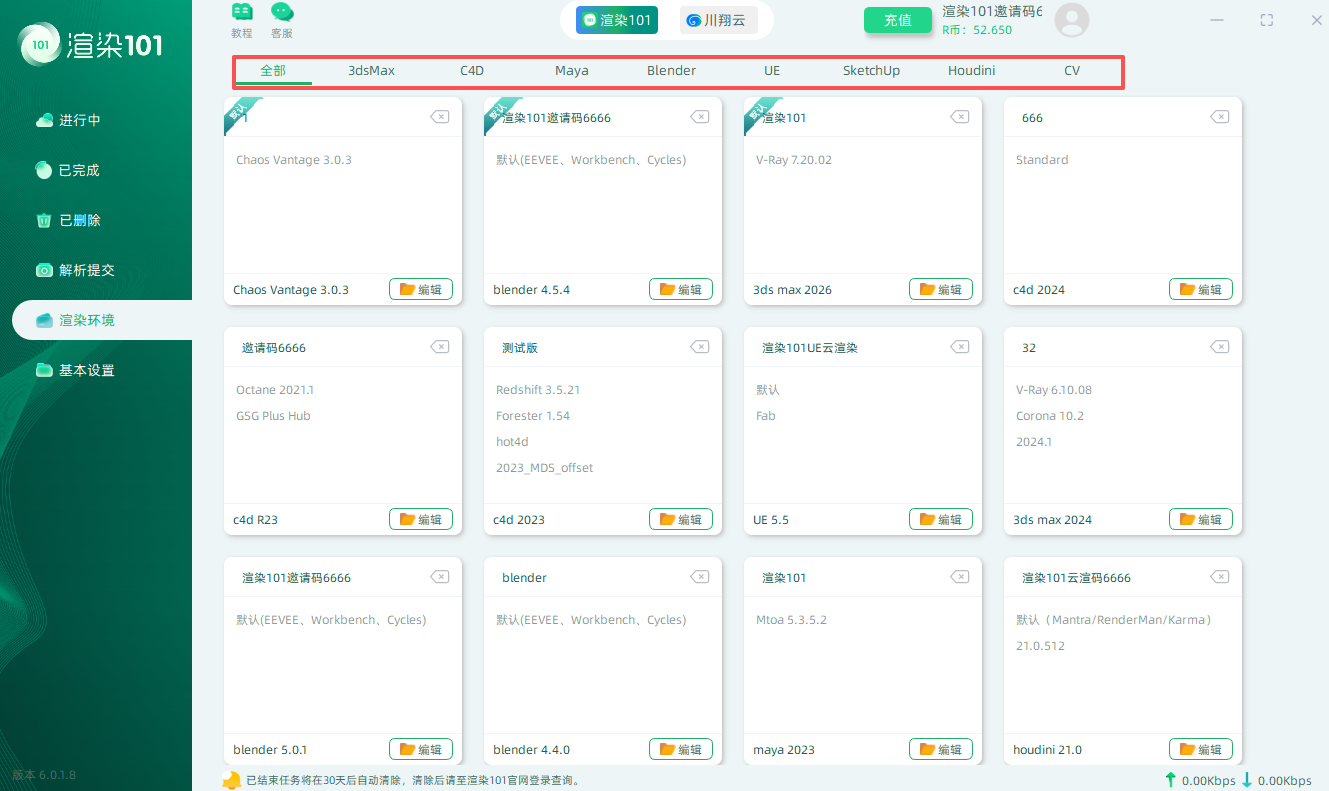This screenshot has width=1329, height=791.
Task: Open the 客服 customer service icon
Action: [283, 20]
